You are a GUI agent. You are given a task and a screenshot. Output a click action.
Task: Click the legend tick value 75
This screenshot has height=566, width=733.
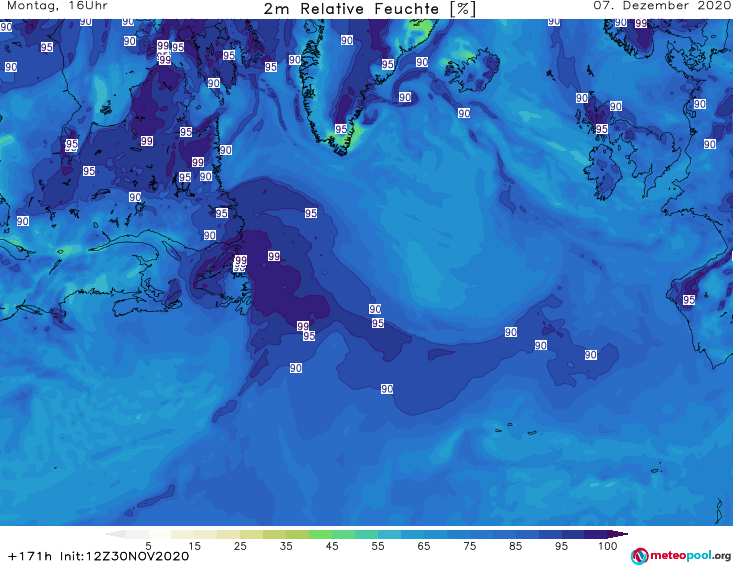469,546
